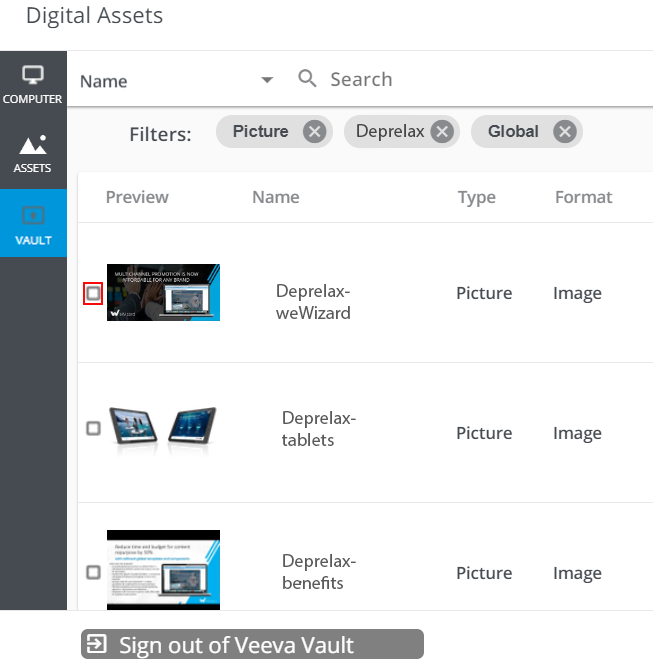The image size is (653, 667).
Task: Click the sign out arrow icon
Action: pos(97,645)
